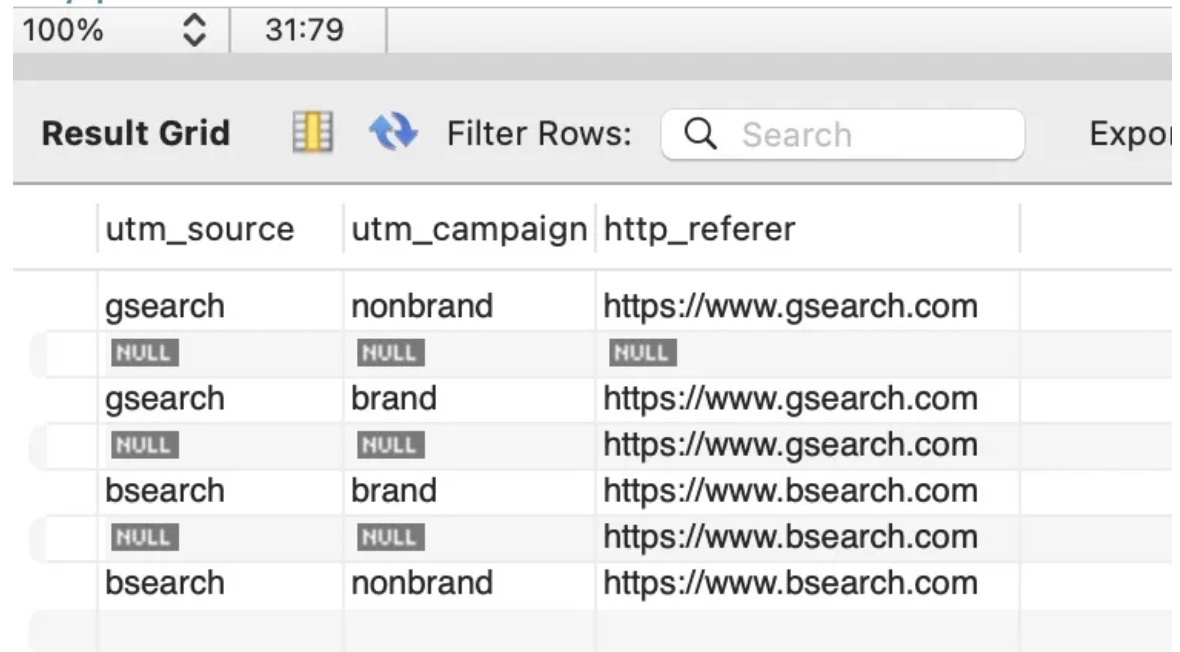Image resolution: width=1180 pixels, height=652 pixels.
Task: Select the nonbrand cell in first row
Action: (421, 306)
